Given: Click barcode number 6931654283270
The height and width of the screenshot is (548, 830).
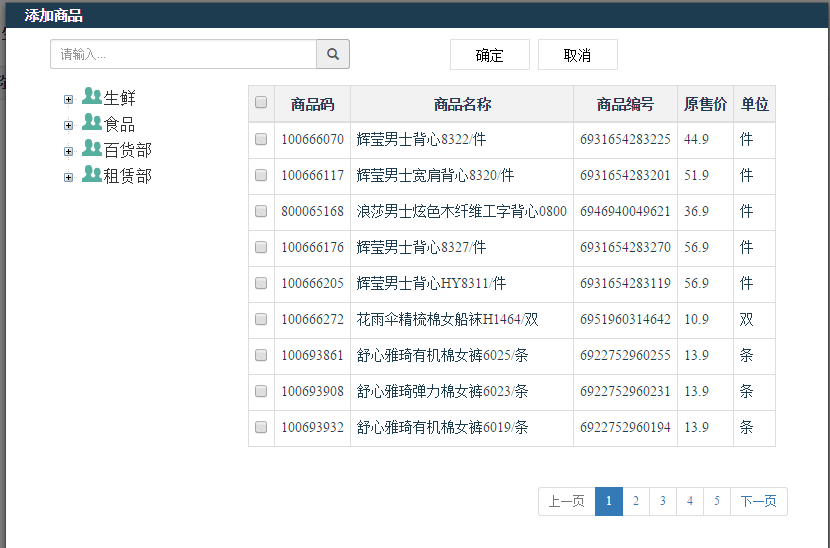Looking at the screenshot, I should [625, 247].
